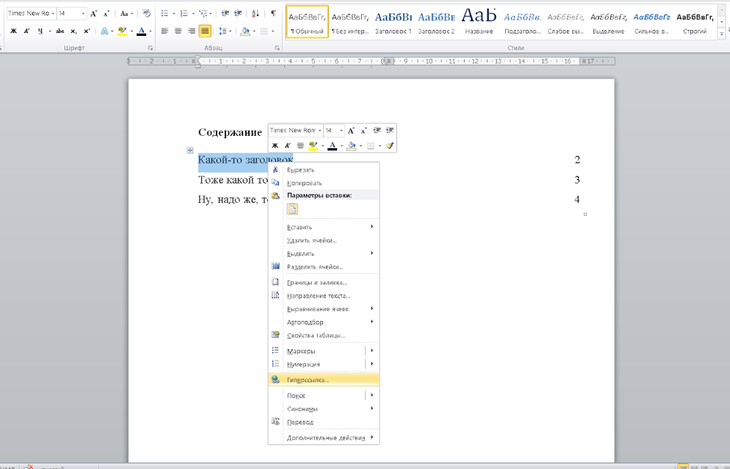Screen dimensions: 730x469
Task: Click italic in the mini toolbar
Action: pos(287,146)
